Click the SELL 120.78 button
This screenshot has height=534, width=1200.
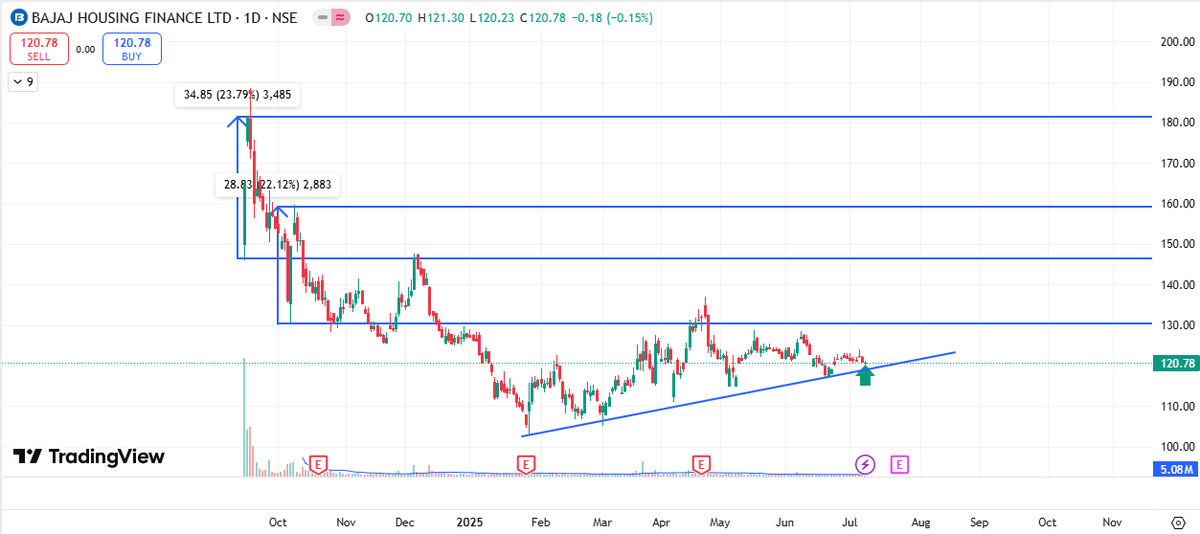[39, 48]
